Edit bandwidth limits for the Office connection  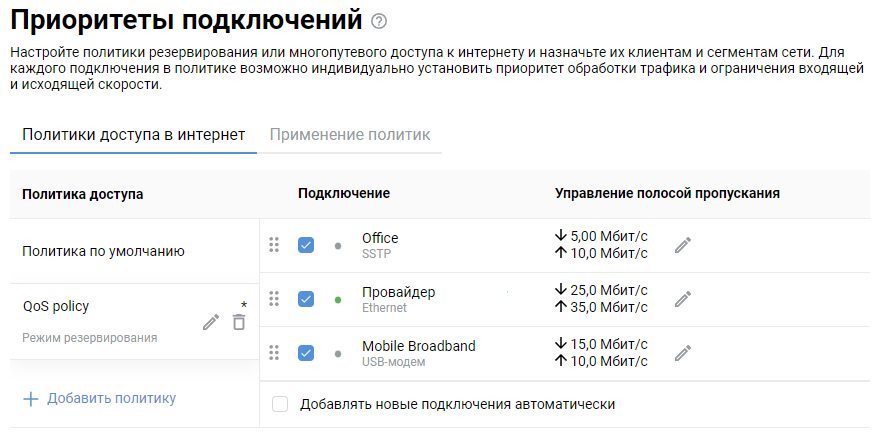683,245
